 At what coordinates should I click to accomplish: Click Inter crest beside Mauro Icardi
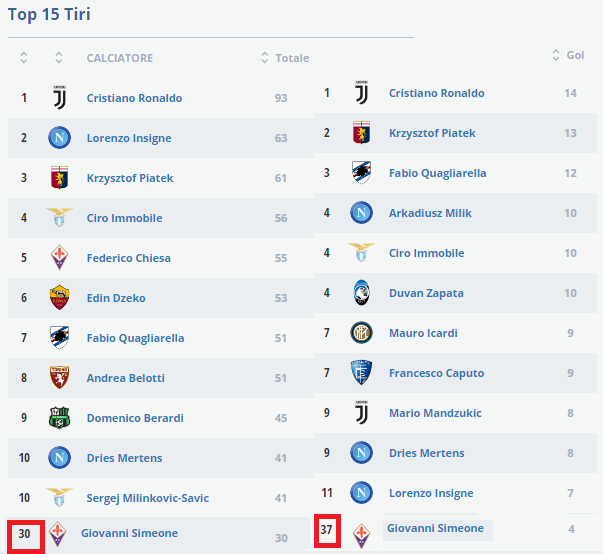pyautogui.click(x=361, y=333)
